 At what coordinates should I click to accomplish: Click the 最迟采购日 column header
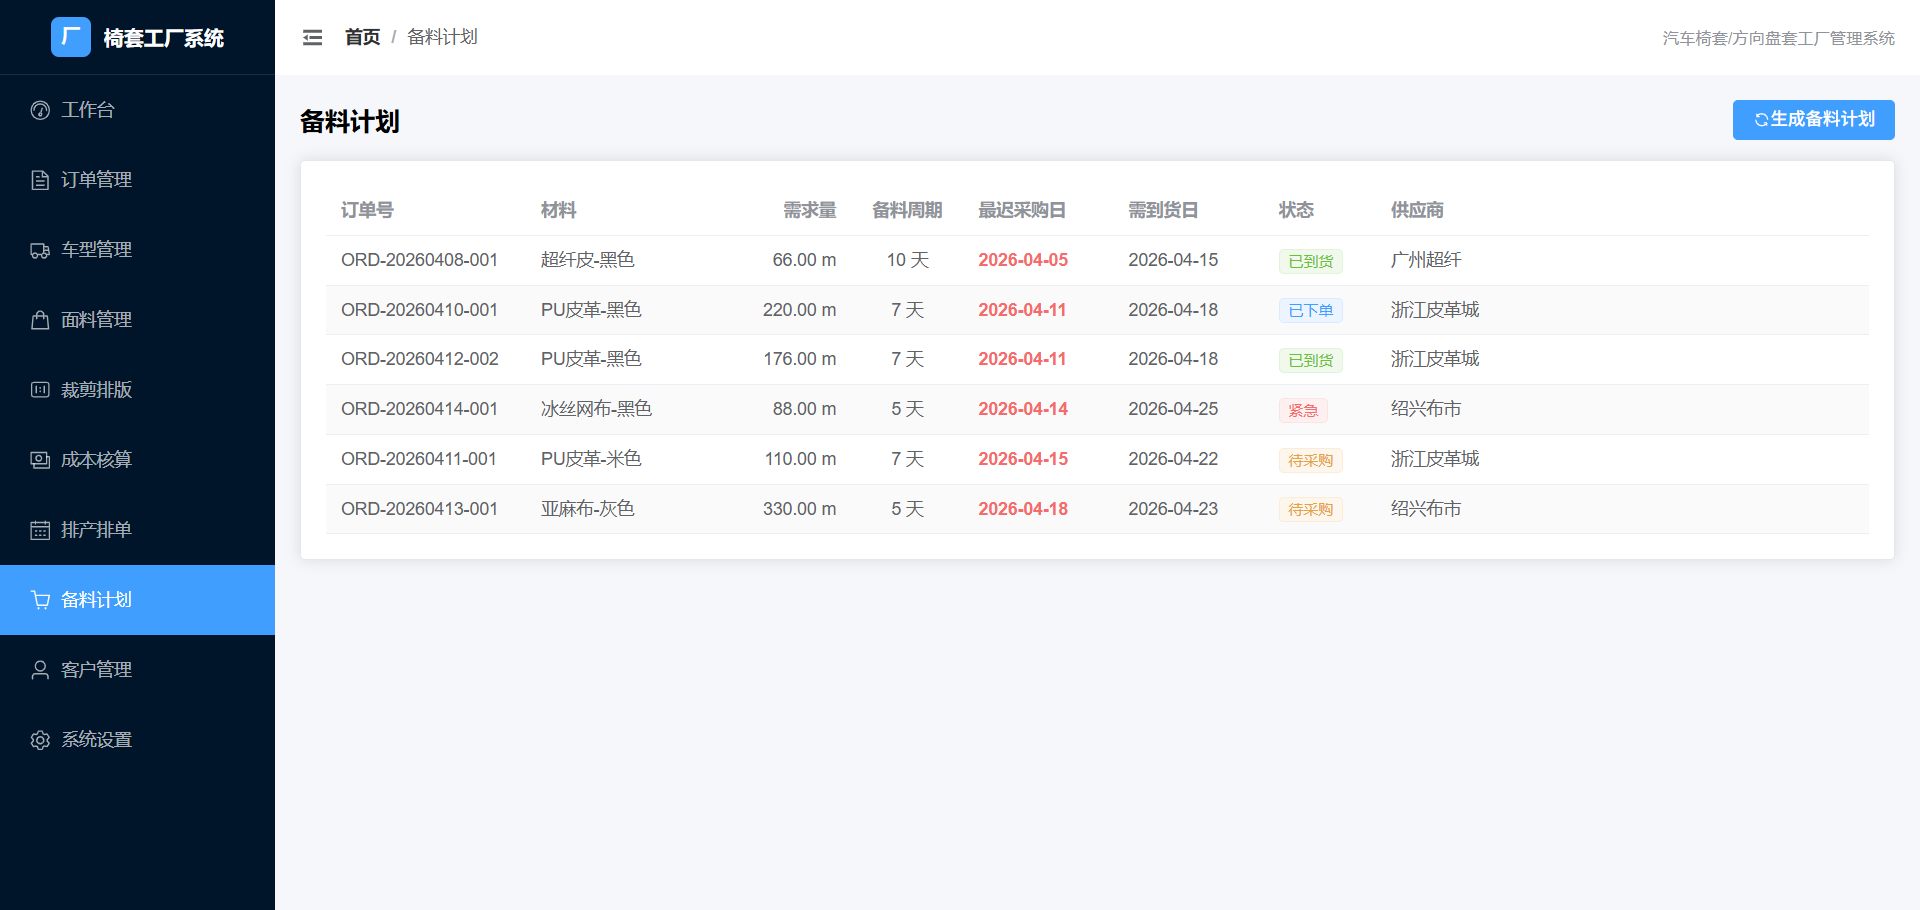[1021, 210]
